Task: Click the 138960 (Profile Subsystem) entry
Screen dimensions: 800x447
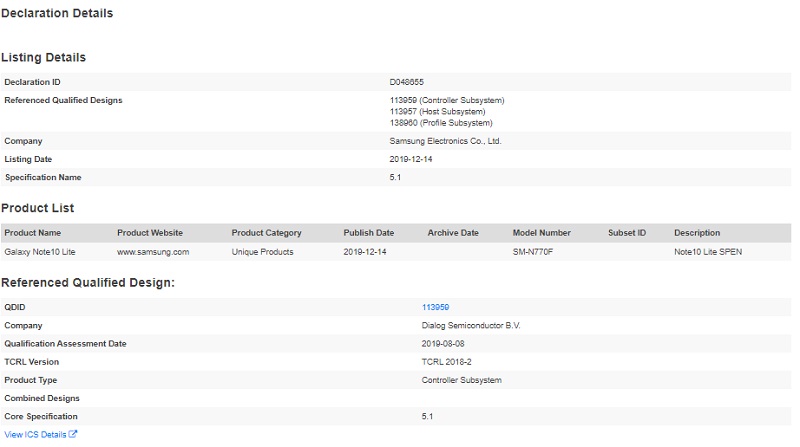Action: (441, 123)
